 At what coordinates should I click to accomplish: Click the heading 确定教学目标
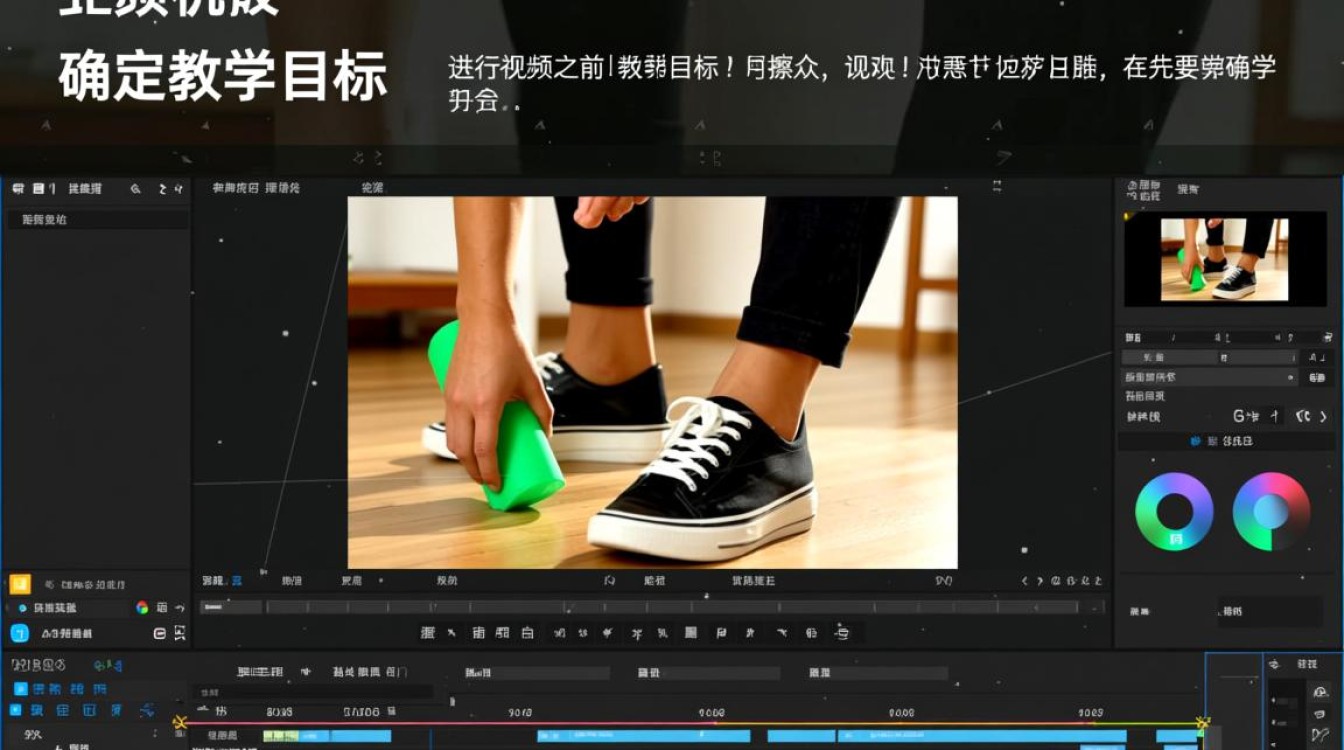[x=222, y=77]
